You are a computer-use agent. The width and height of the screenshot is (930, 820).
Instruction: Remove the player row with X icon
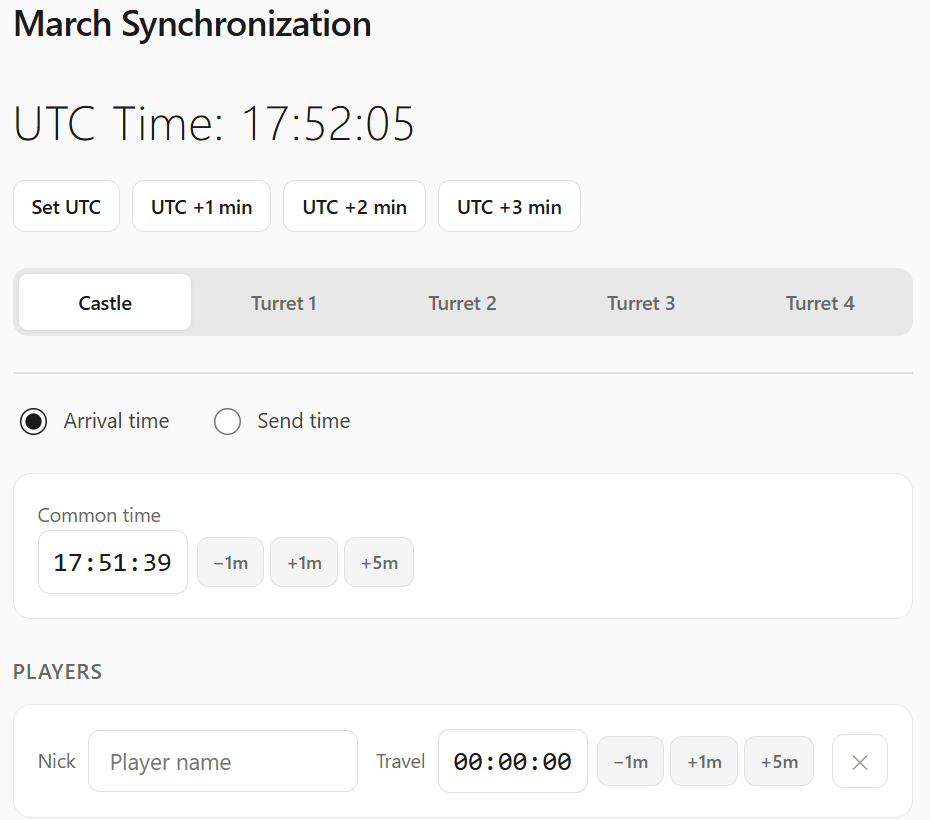pyautogui.click(x=860, y=761)
